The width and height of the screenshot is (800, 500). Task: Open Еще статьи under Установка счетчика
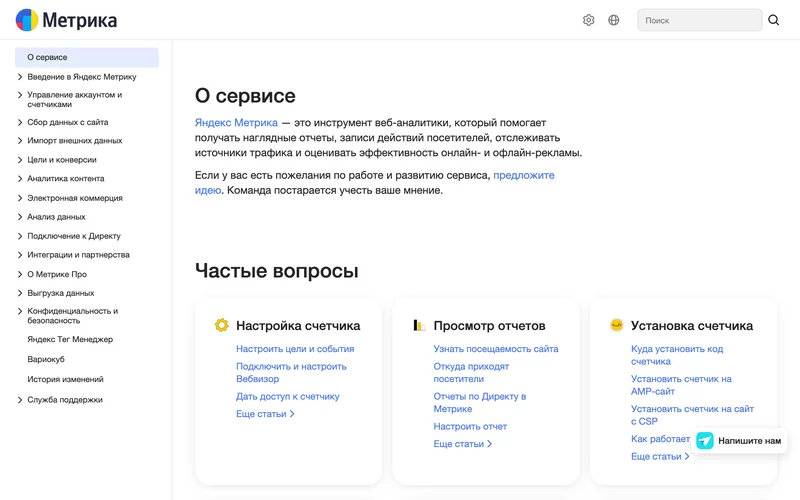coord(660,456)
